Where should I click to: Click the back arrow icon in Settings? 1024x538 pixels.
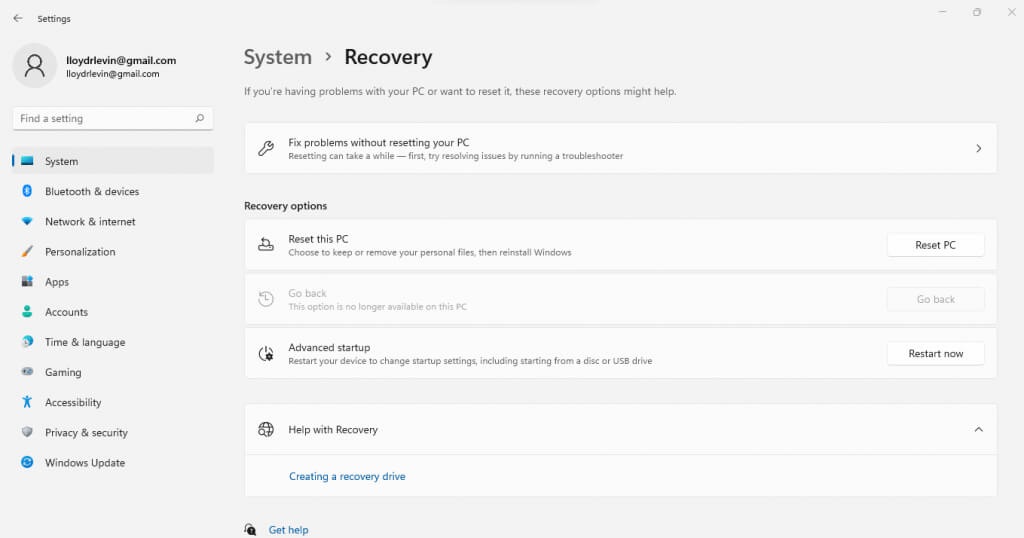[x=18, y=18]
